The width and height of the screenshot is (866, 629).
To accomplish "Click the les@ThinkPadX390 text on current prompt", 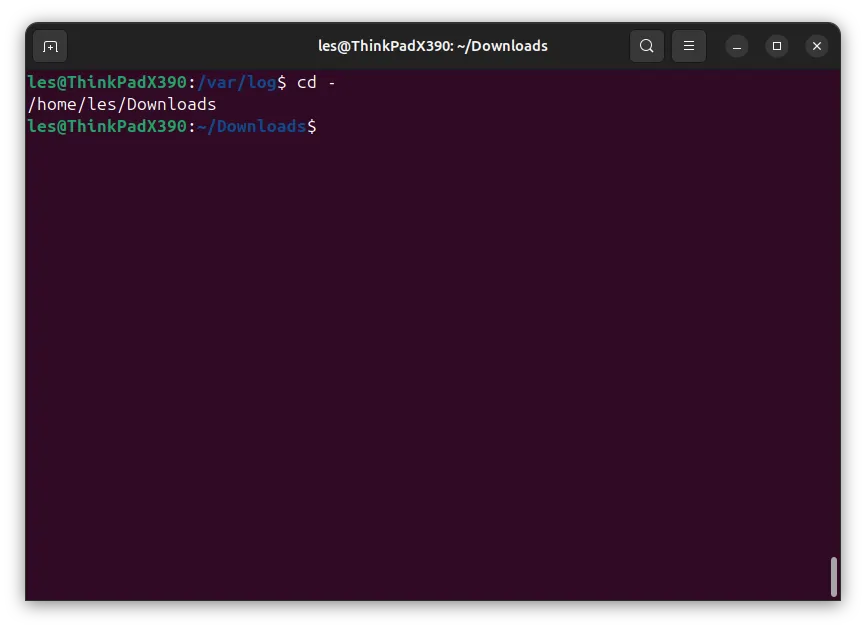I will tap(107, 126).
